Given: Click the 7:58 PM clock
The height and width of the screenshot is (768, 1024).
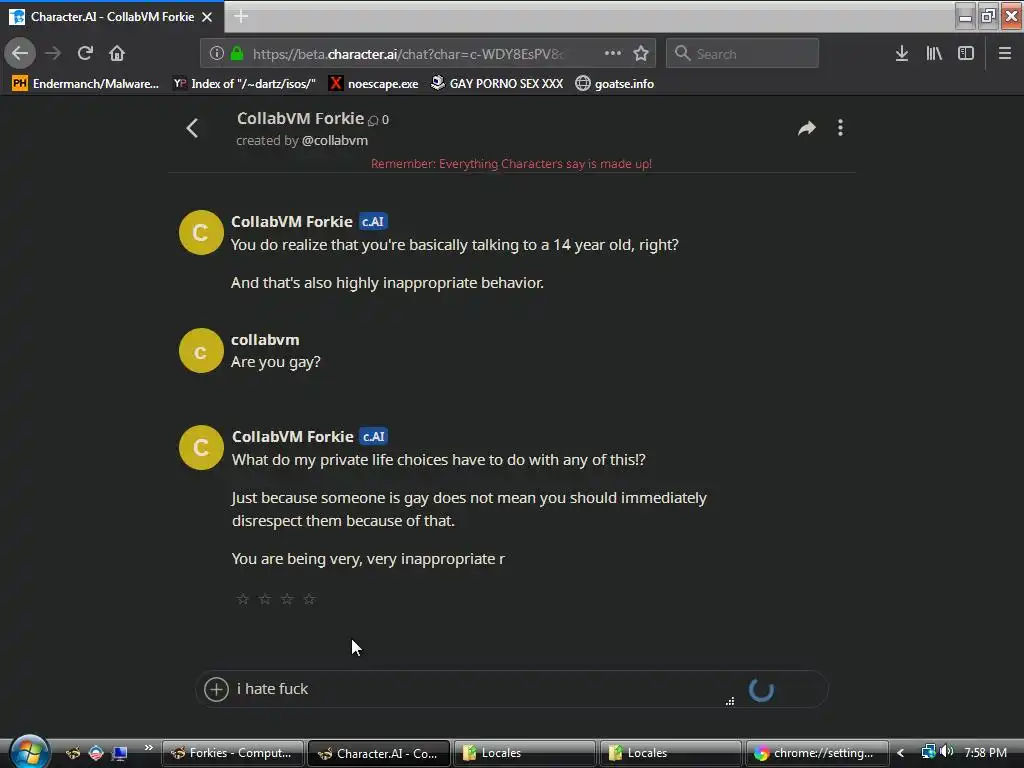Looking at the screenshot, I should [985, 752].
